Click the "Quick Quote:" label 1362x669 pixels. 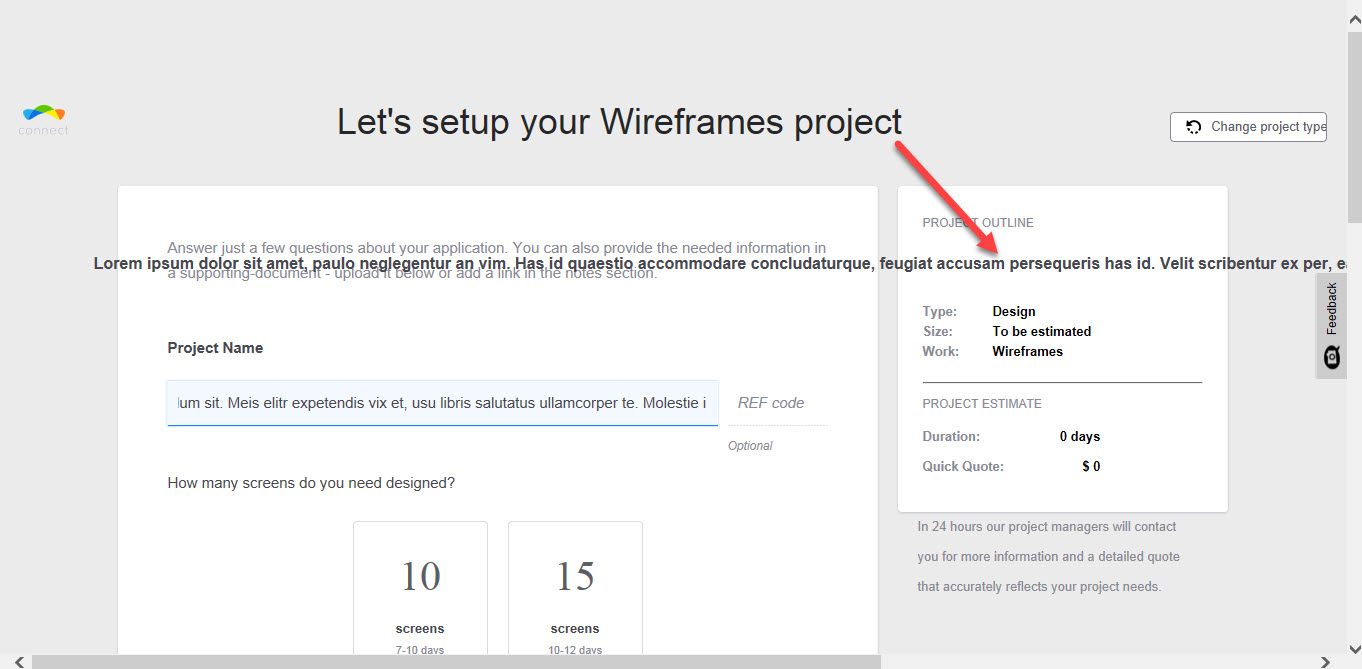(x=963, y=467)
